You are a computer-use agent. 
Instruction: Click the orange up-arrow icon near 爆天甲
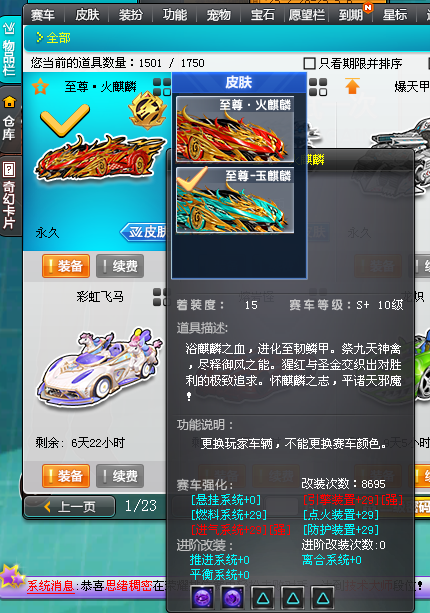tap(352, 86)
